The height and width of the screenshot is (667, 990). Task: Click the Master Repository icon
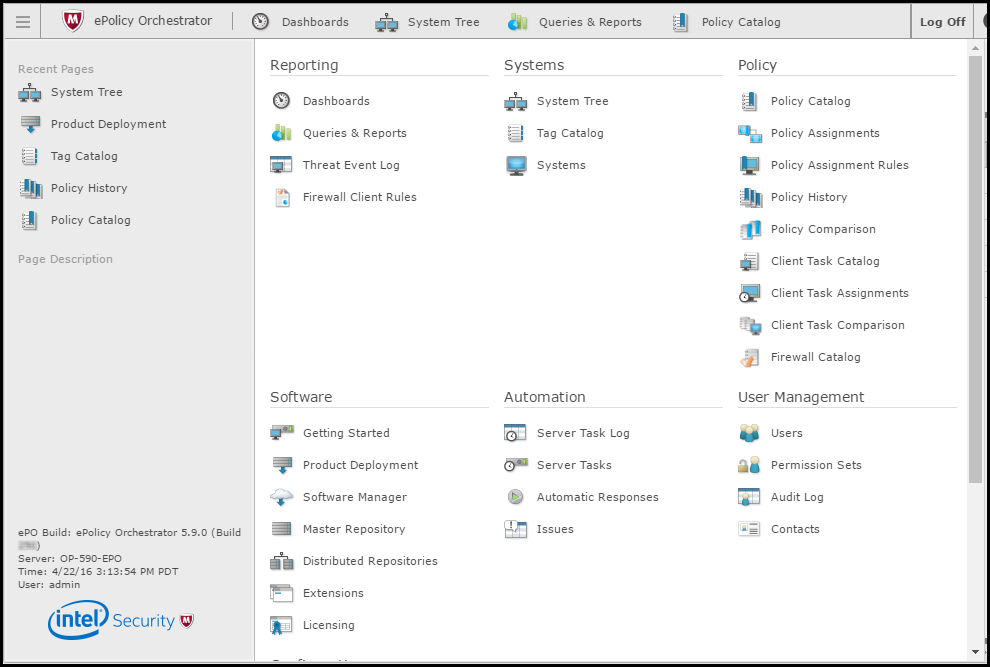click(x=282, y=529)
